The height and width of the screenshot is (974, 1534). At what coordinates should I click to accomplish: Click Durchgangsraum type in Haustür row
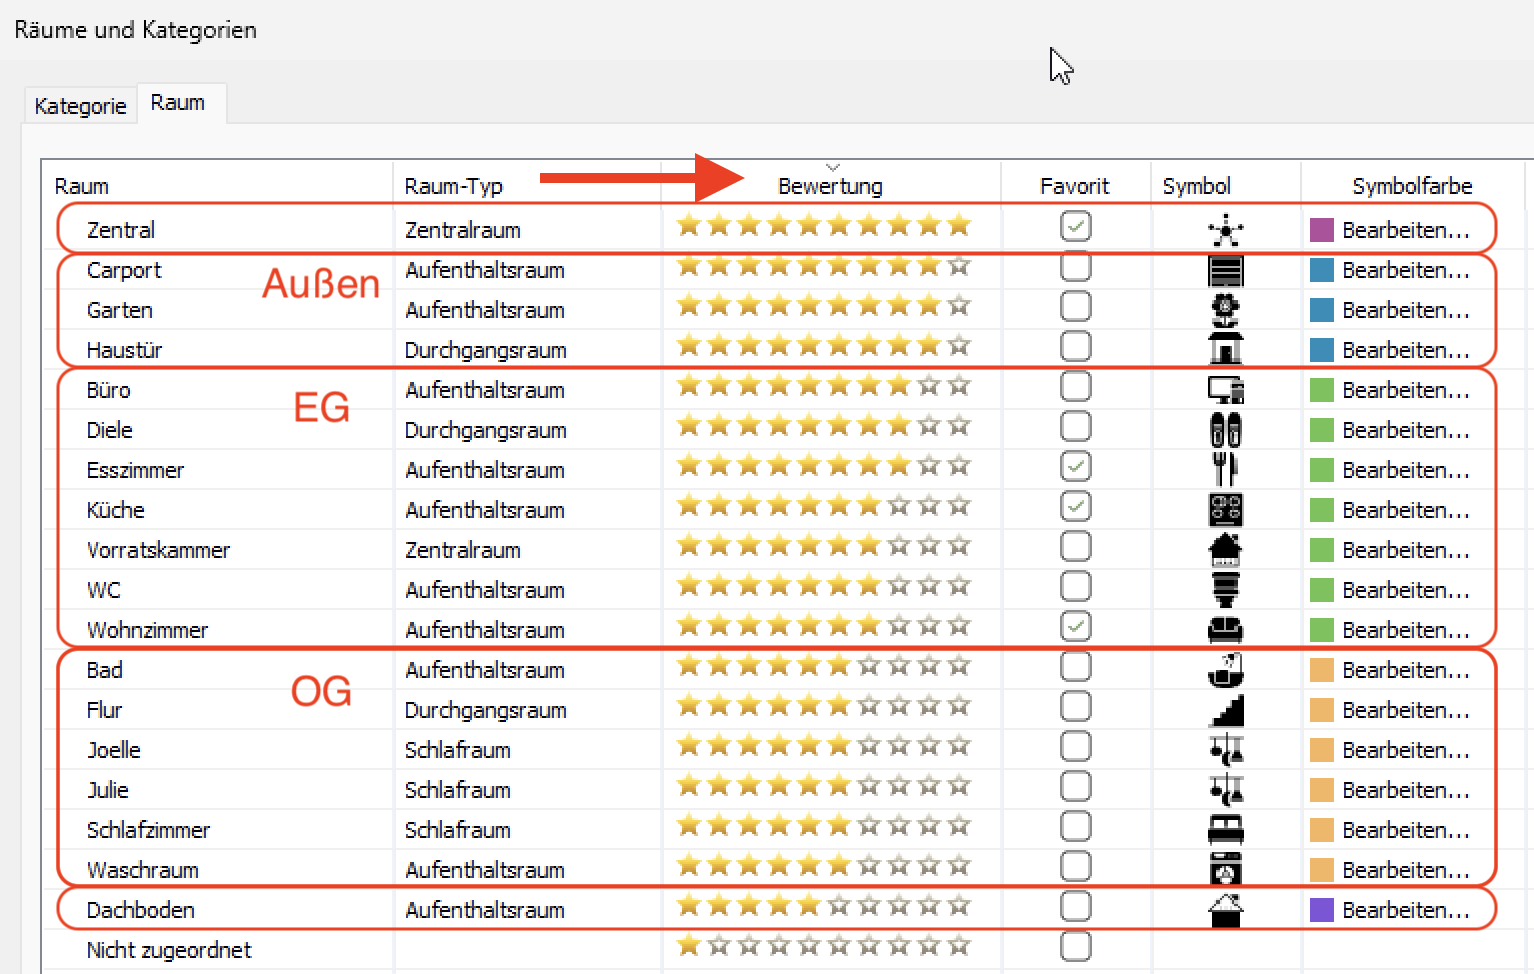coord(485,350)
